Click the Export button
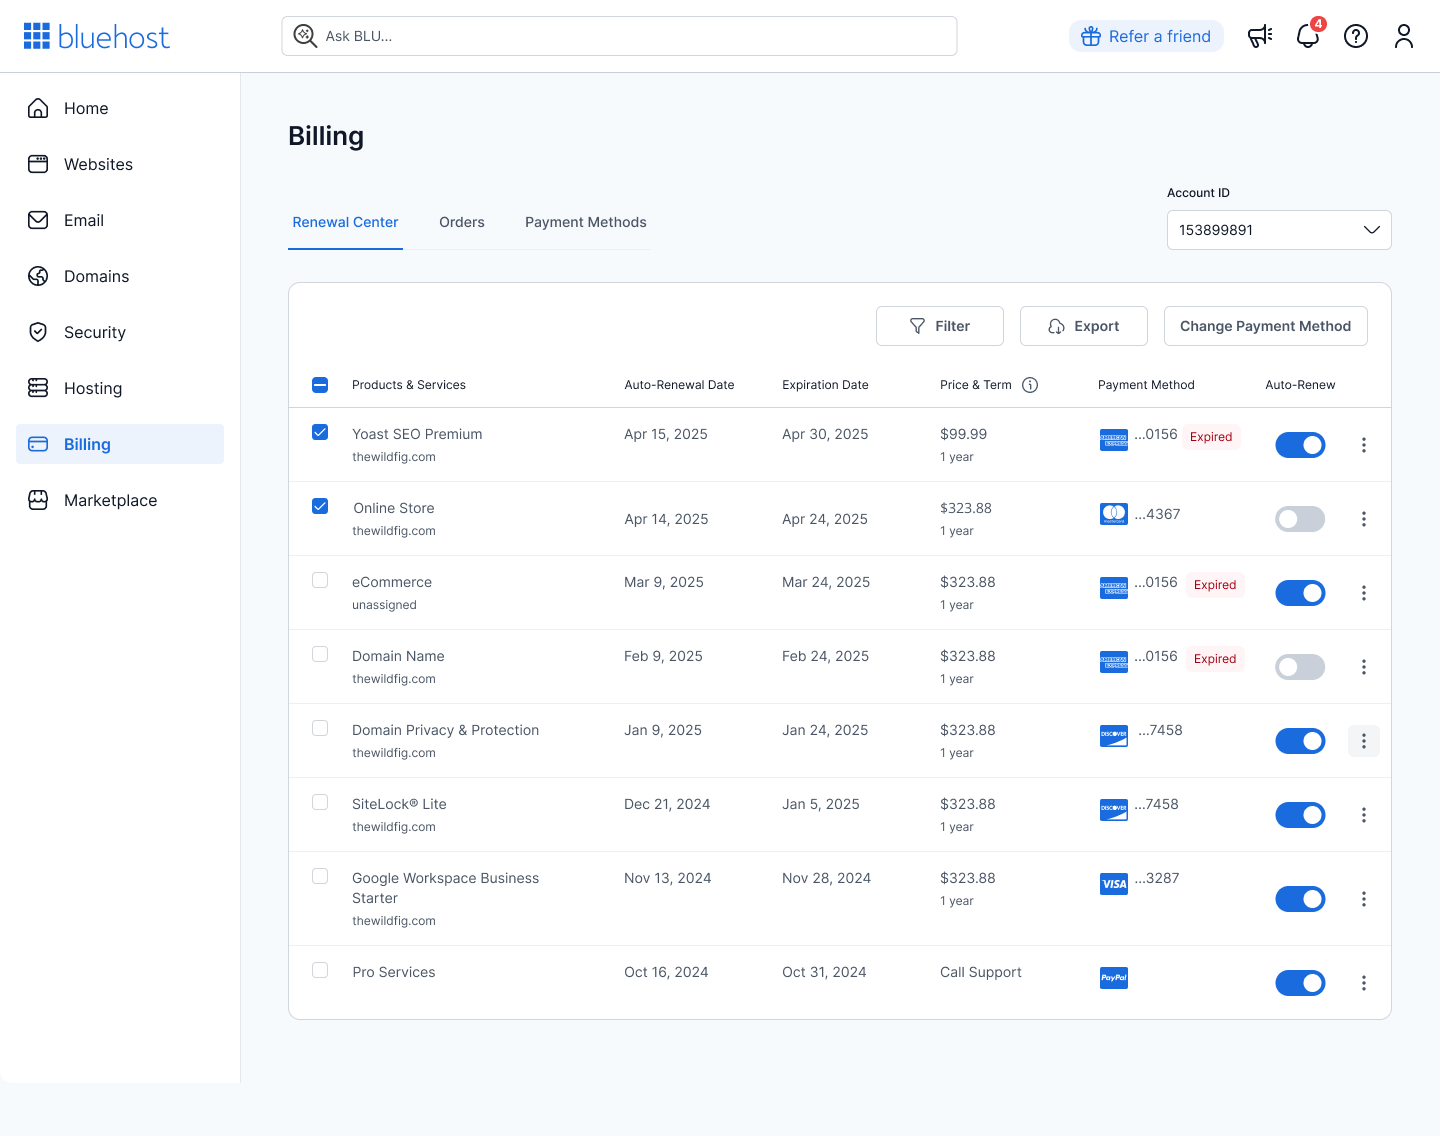1440x1136 pixels. [1083, 326]
